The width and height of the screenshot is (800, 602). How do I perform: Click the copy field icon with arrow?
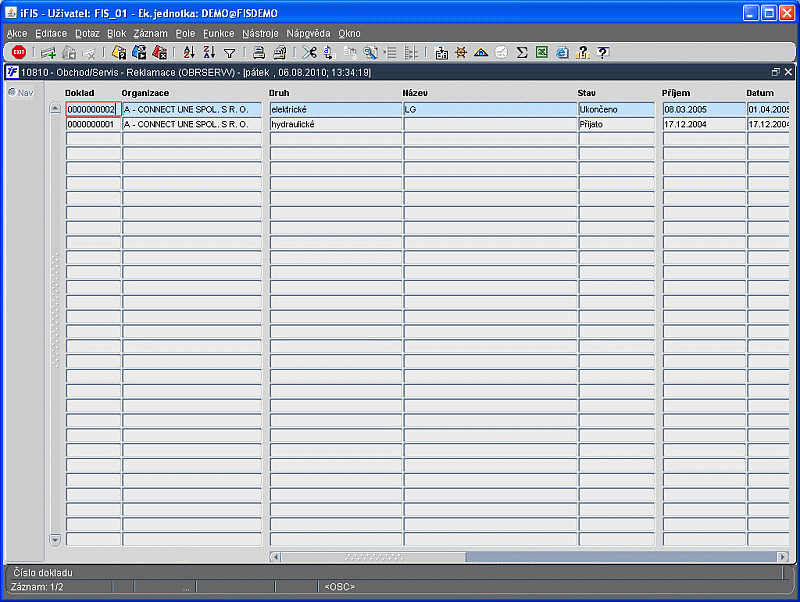pos(330,52)
